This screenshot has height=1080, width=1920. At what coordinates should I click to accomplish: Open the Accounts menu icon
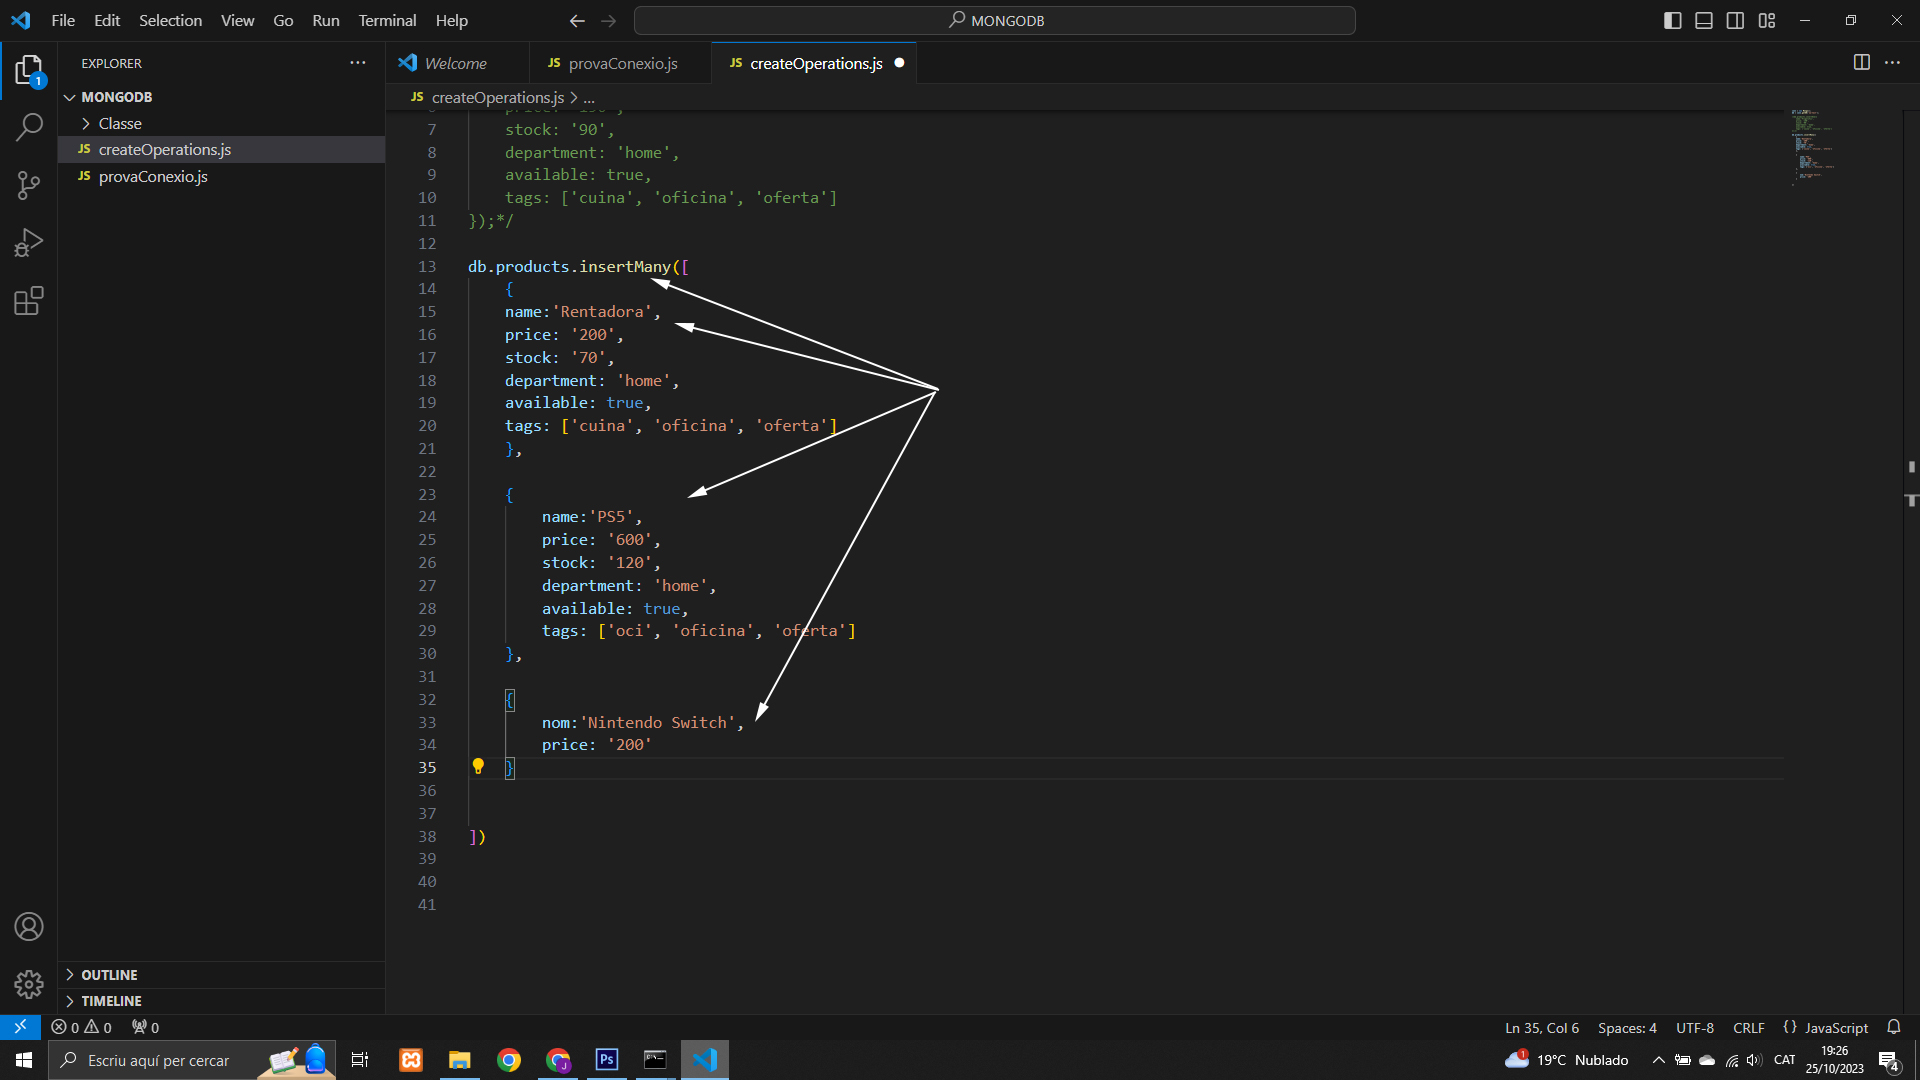click(29, 927)
